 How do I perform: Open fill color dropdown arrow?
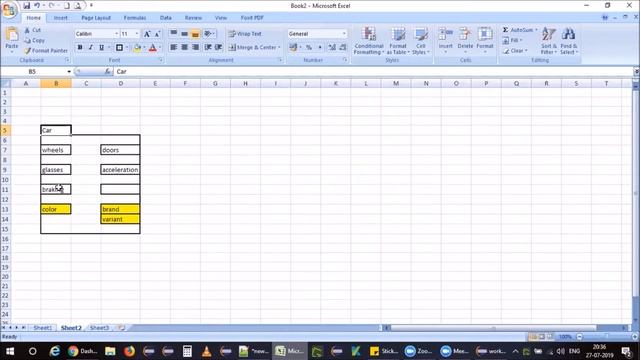click(144, 47)
